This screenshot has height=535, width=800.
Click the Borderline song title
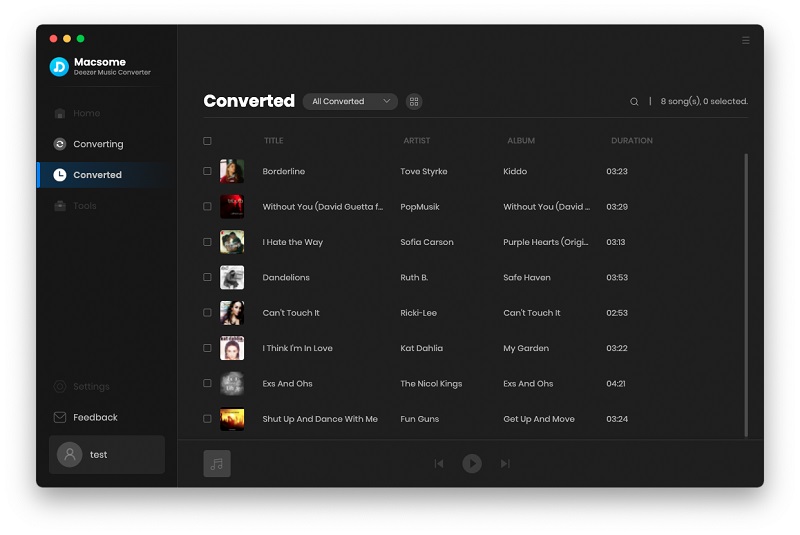click(284, 171)
